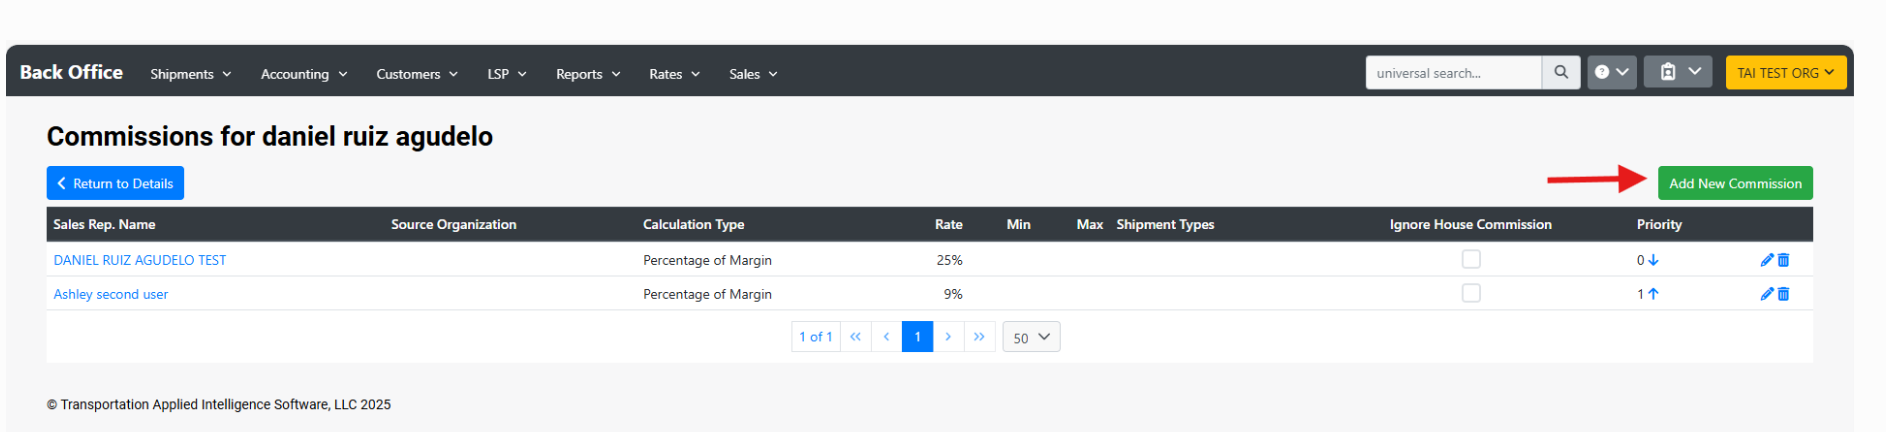The height and width of the screenshot is (432, 1886).
Task: Open the Accounting menu
Action: (303, 74)
